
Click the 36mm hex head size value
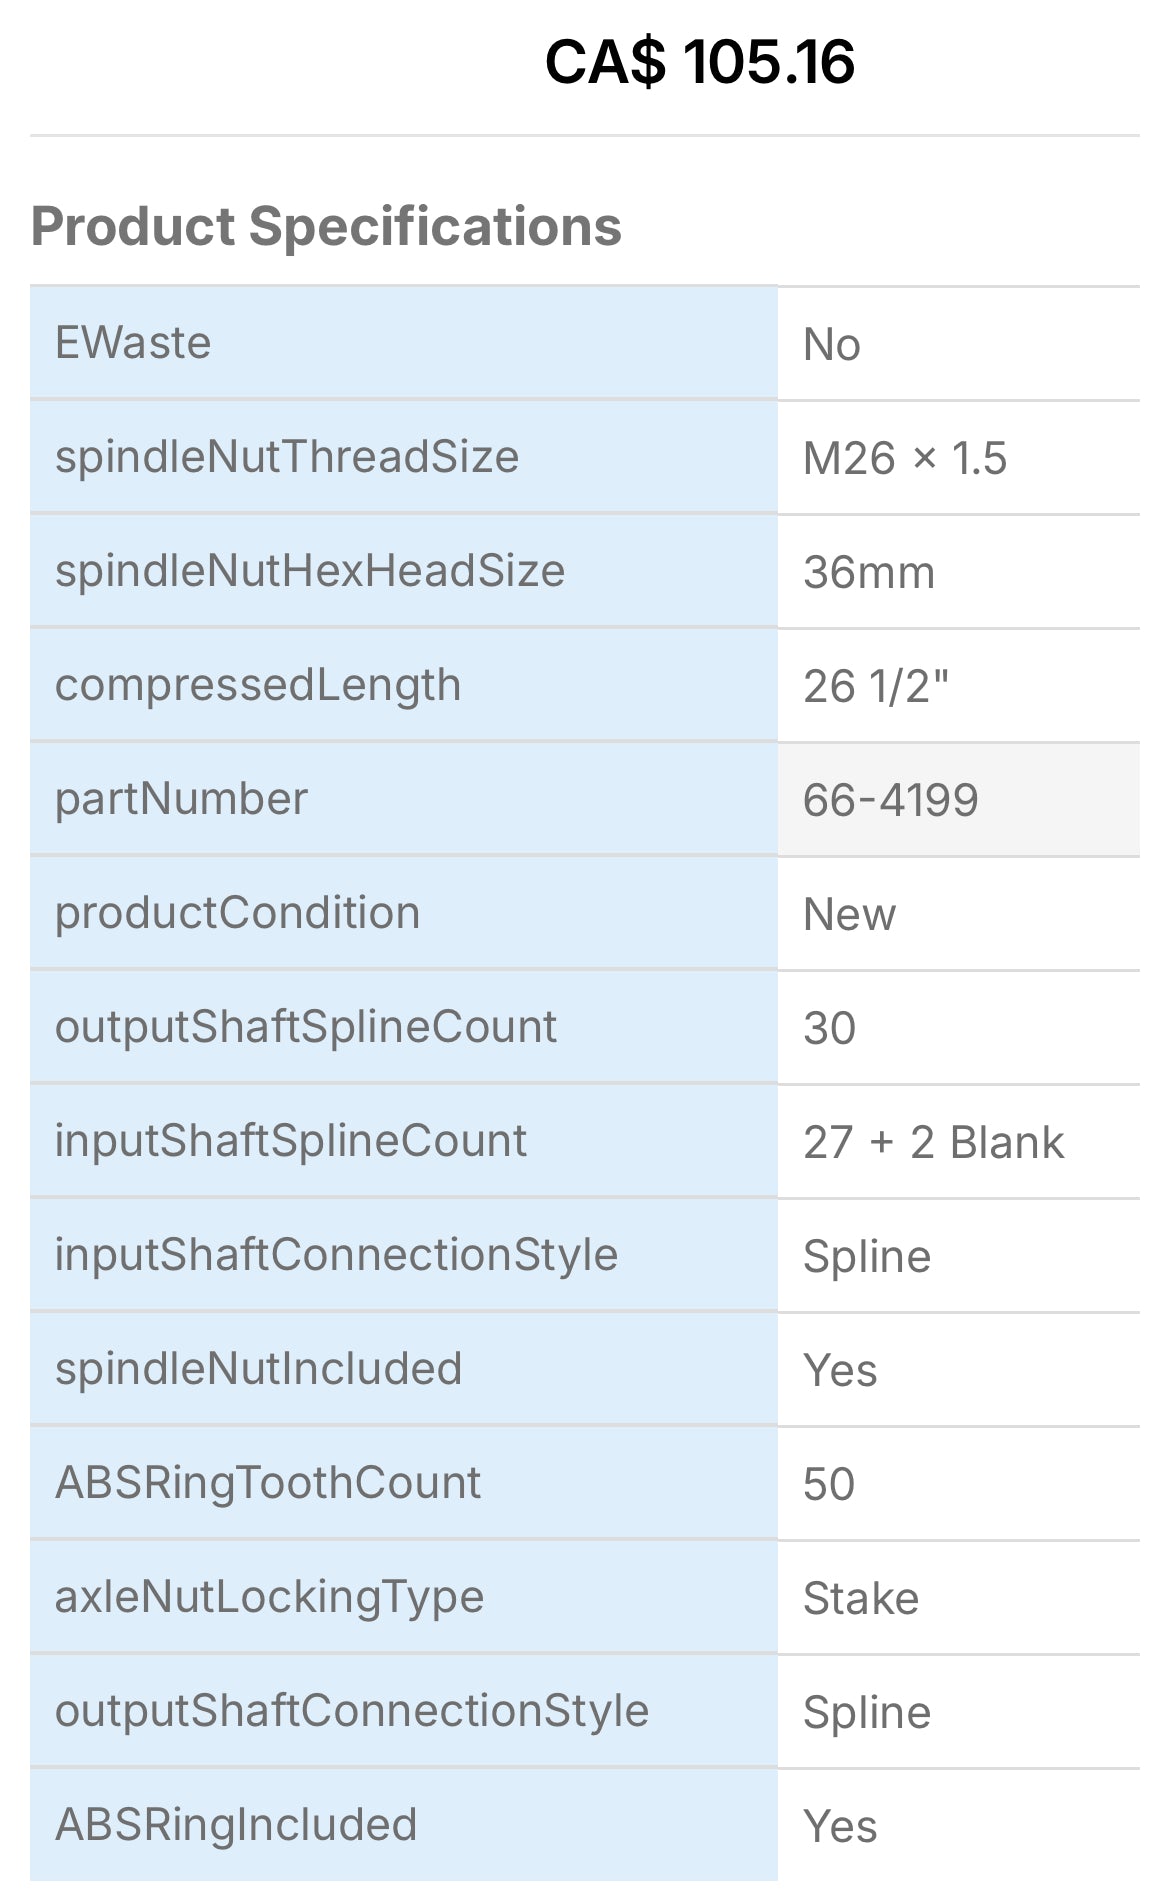869,572
